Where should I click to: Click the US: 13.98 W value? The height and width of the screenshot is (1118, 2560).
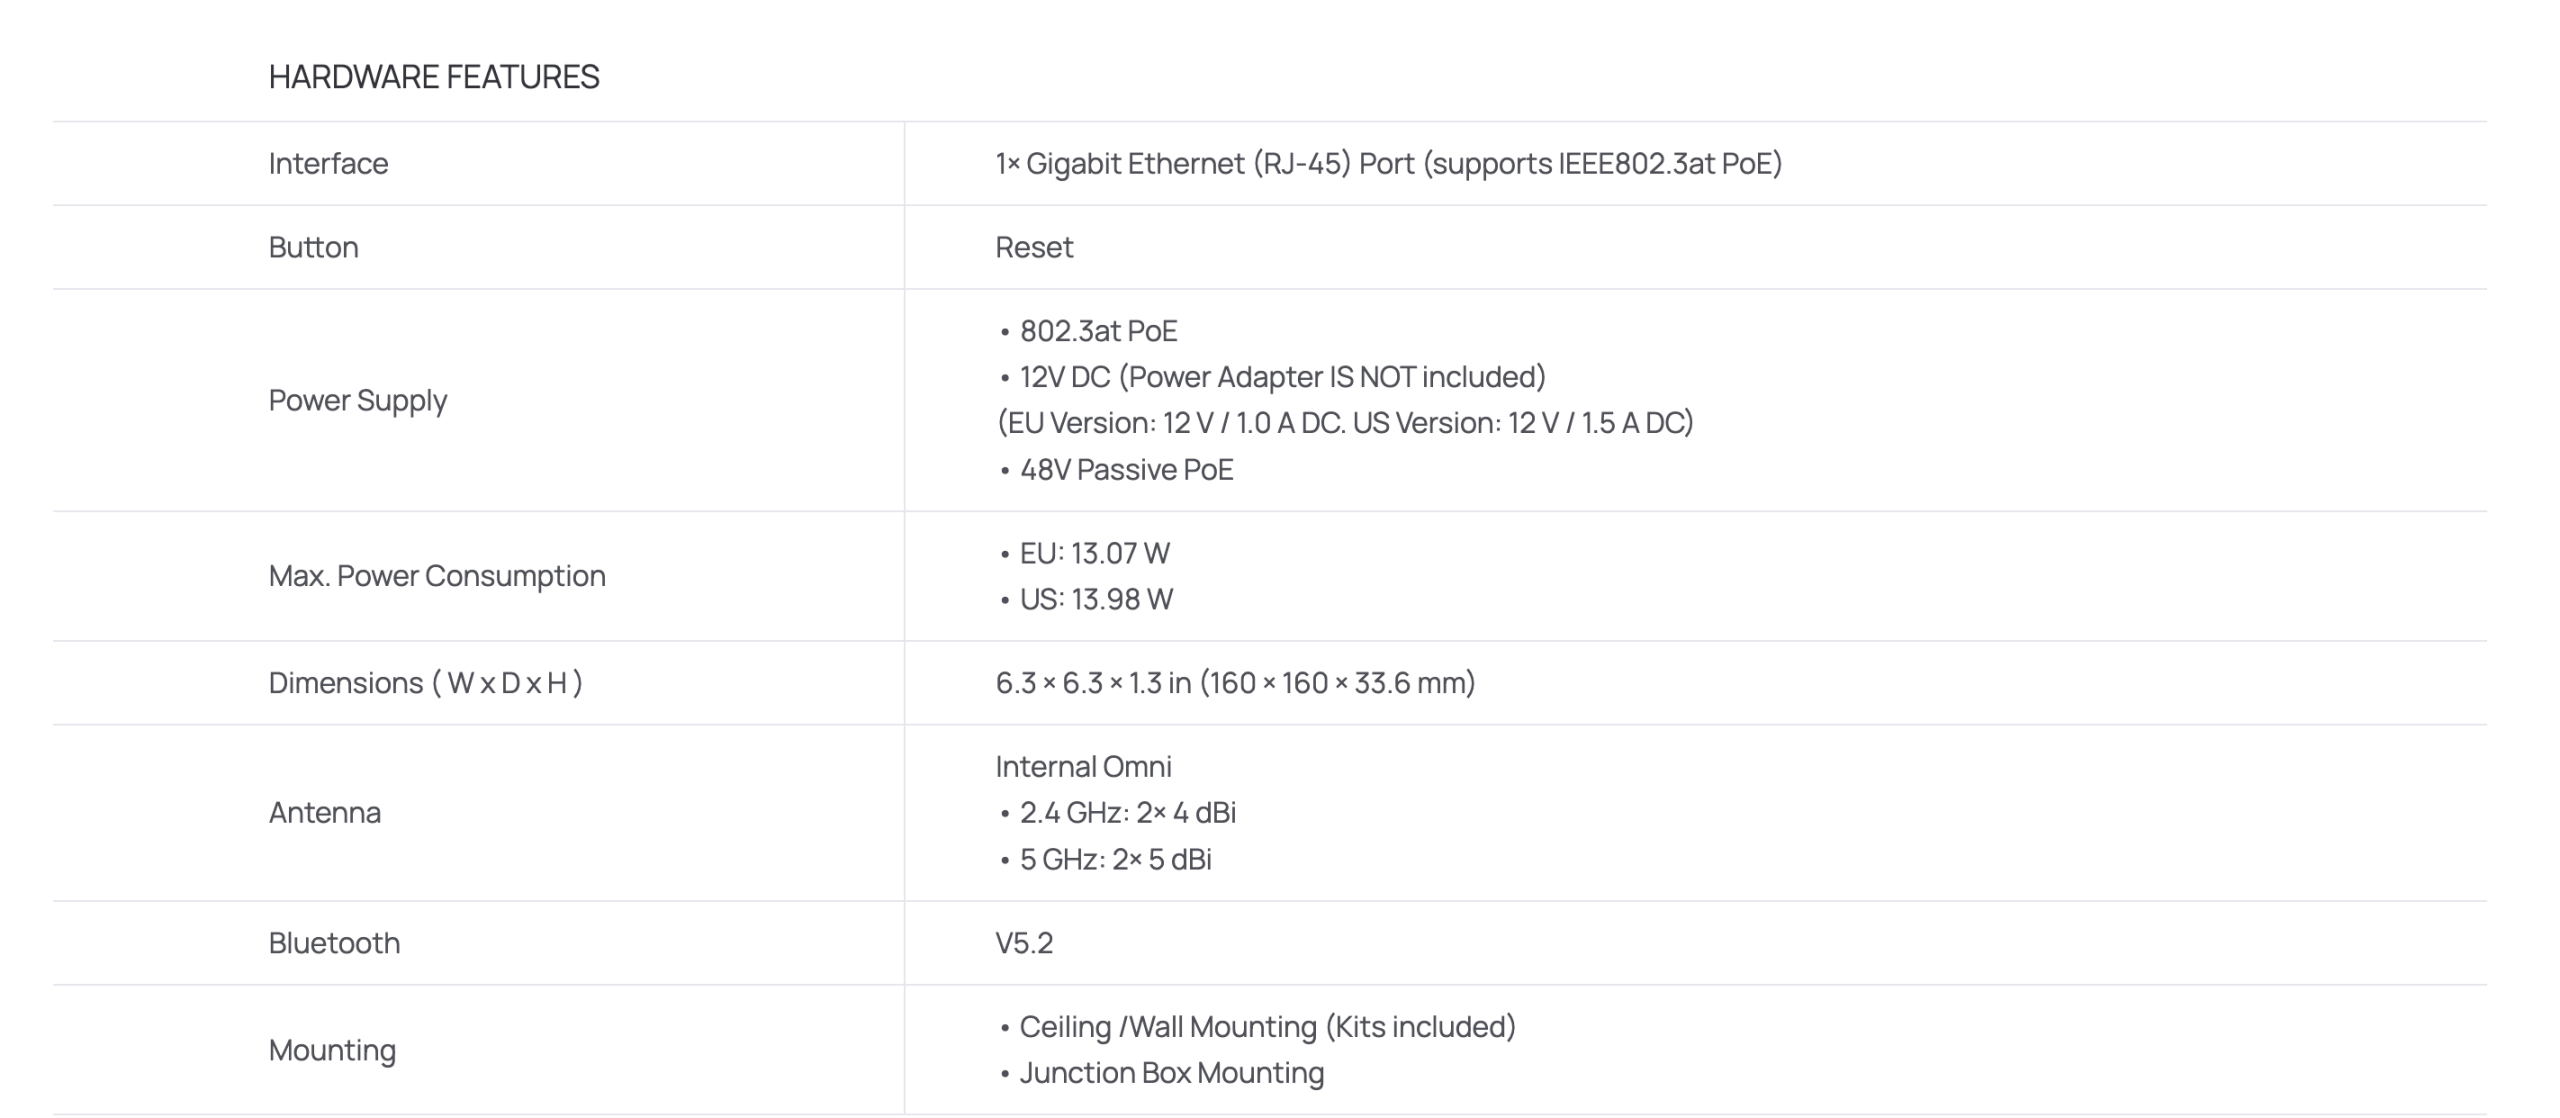[x=1096, y=599]
